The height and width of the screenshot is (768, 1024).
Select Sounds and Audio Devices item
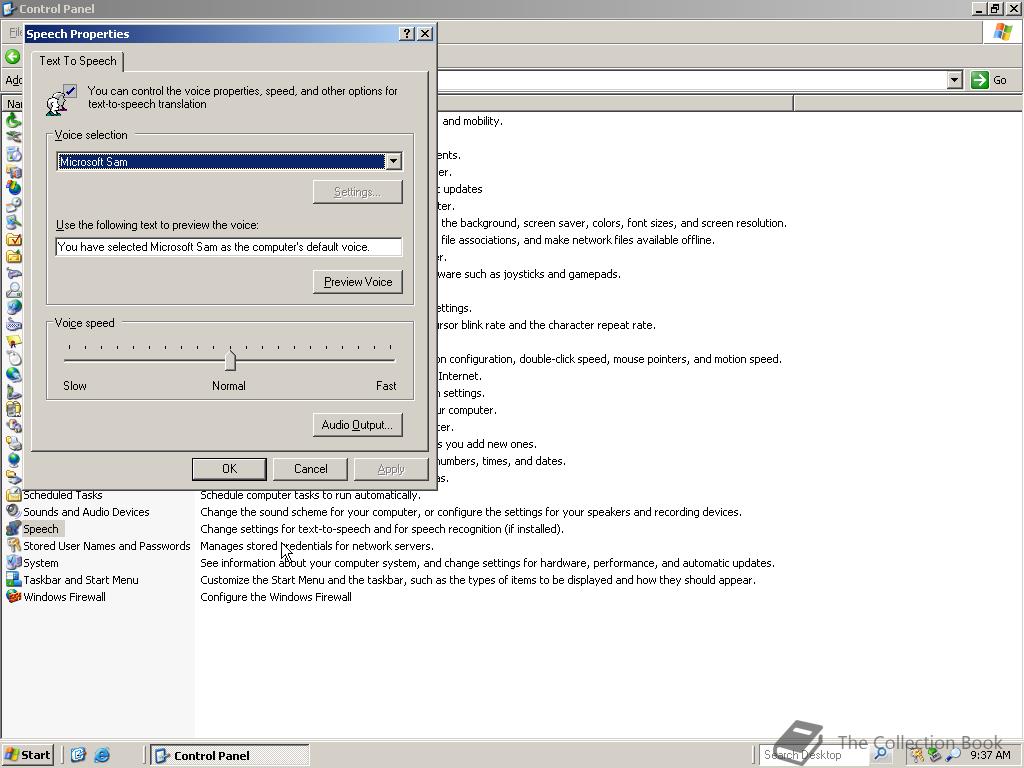click(x=86, y=512)
